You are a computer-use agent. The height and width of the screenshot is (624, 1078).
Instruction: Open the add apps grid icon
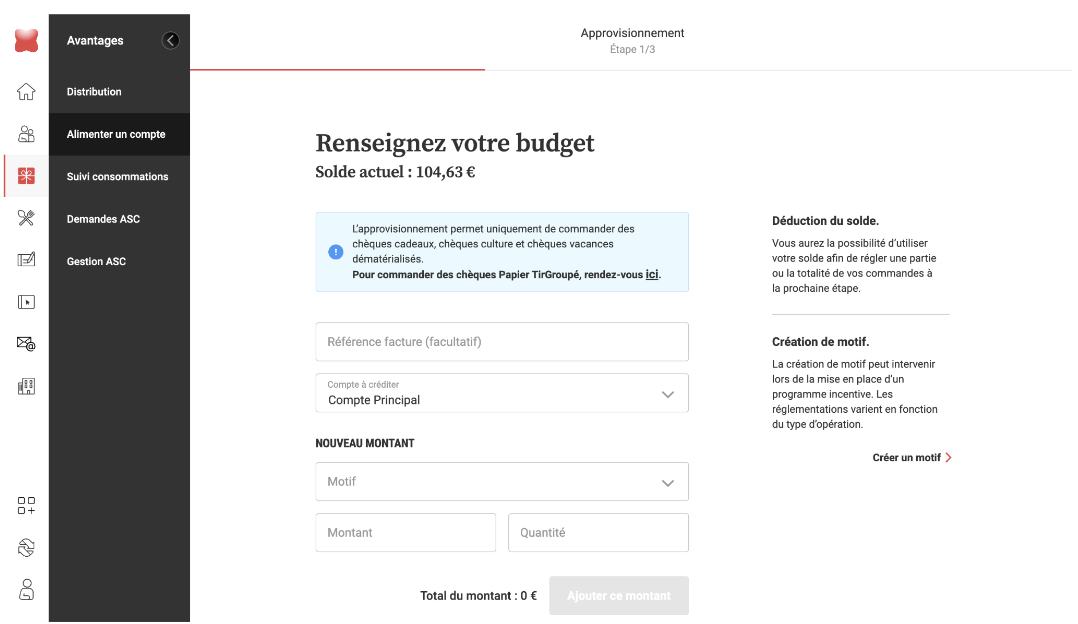pyautogui.click(x=26, y=506)
